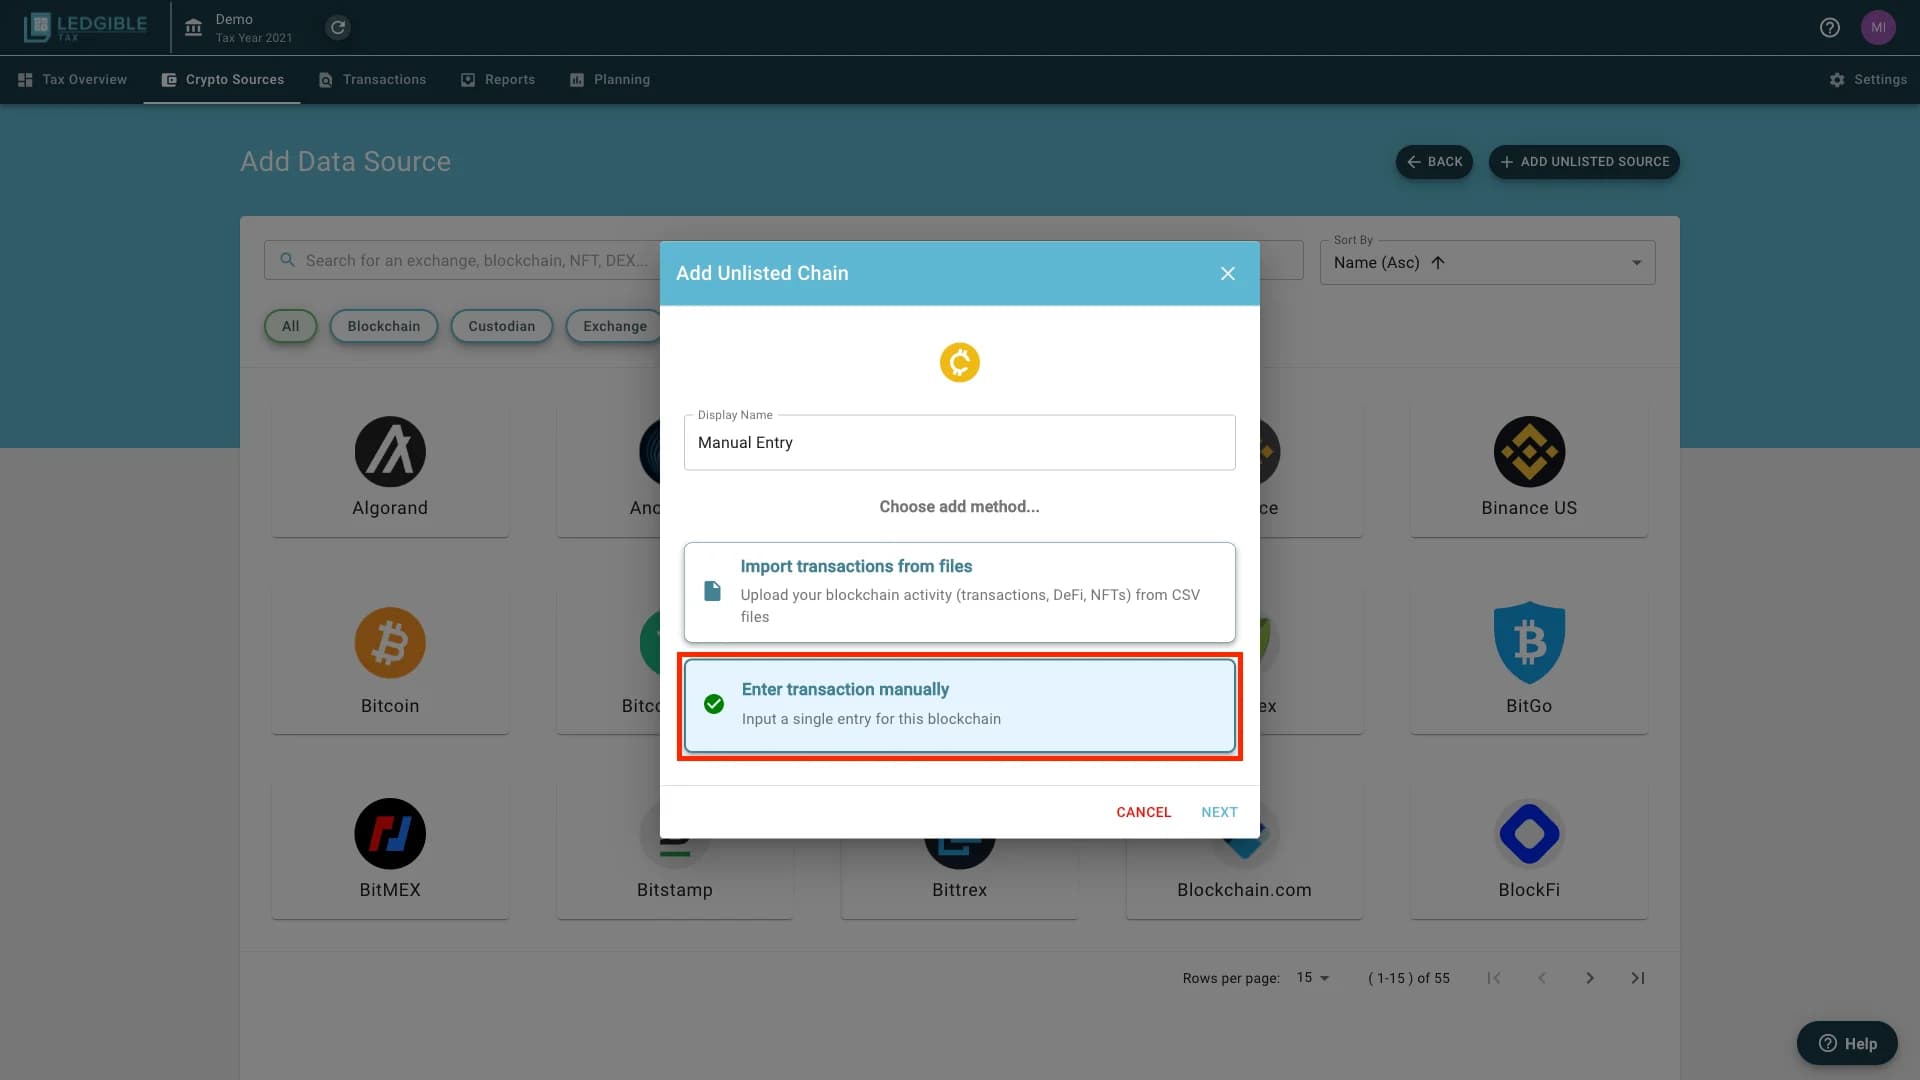This screenshot has width=1920, height=1080.
Task: Select the All filter chip
Action: coord(290,326)
